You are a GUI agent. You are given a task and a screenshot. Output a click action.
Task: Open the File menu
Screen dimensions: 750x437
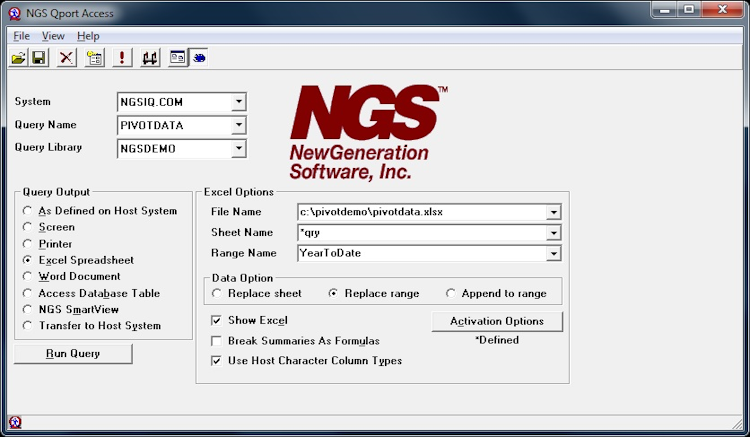(22, 36)
